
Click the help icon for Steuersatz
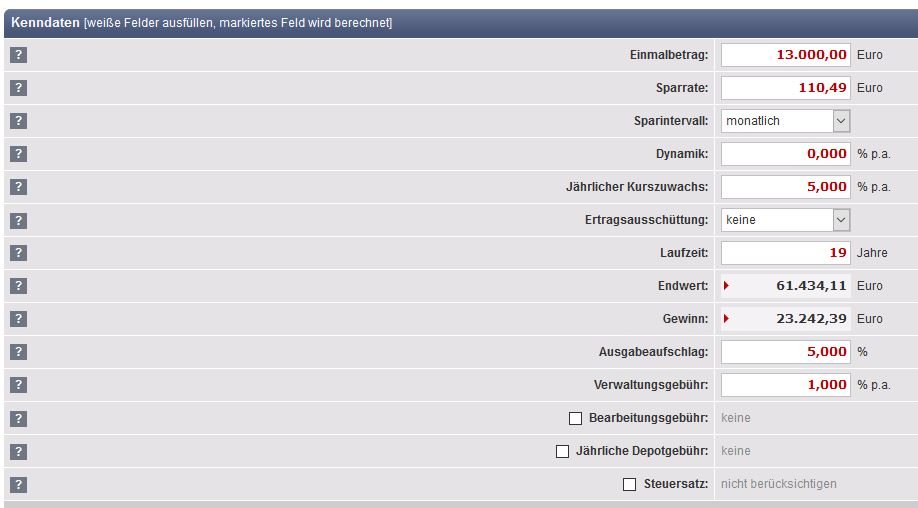pyautogui.click(x=18, y=484)
